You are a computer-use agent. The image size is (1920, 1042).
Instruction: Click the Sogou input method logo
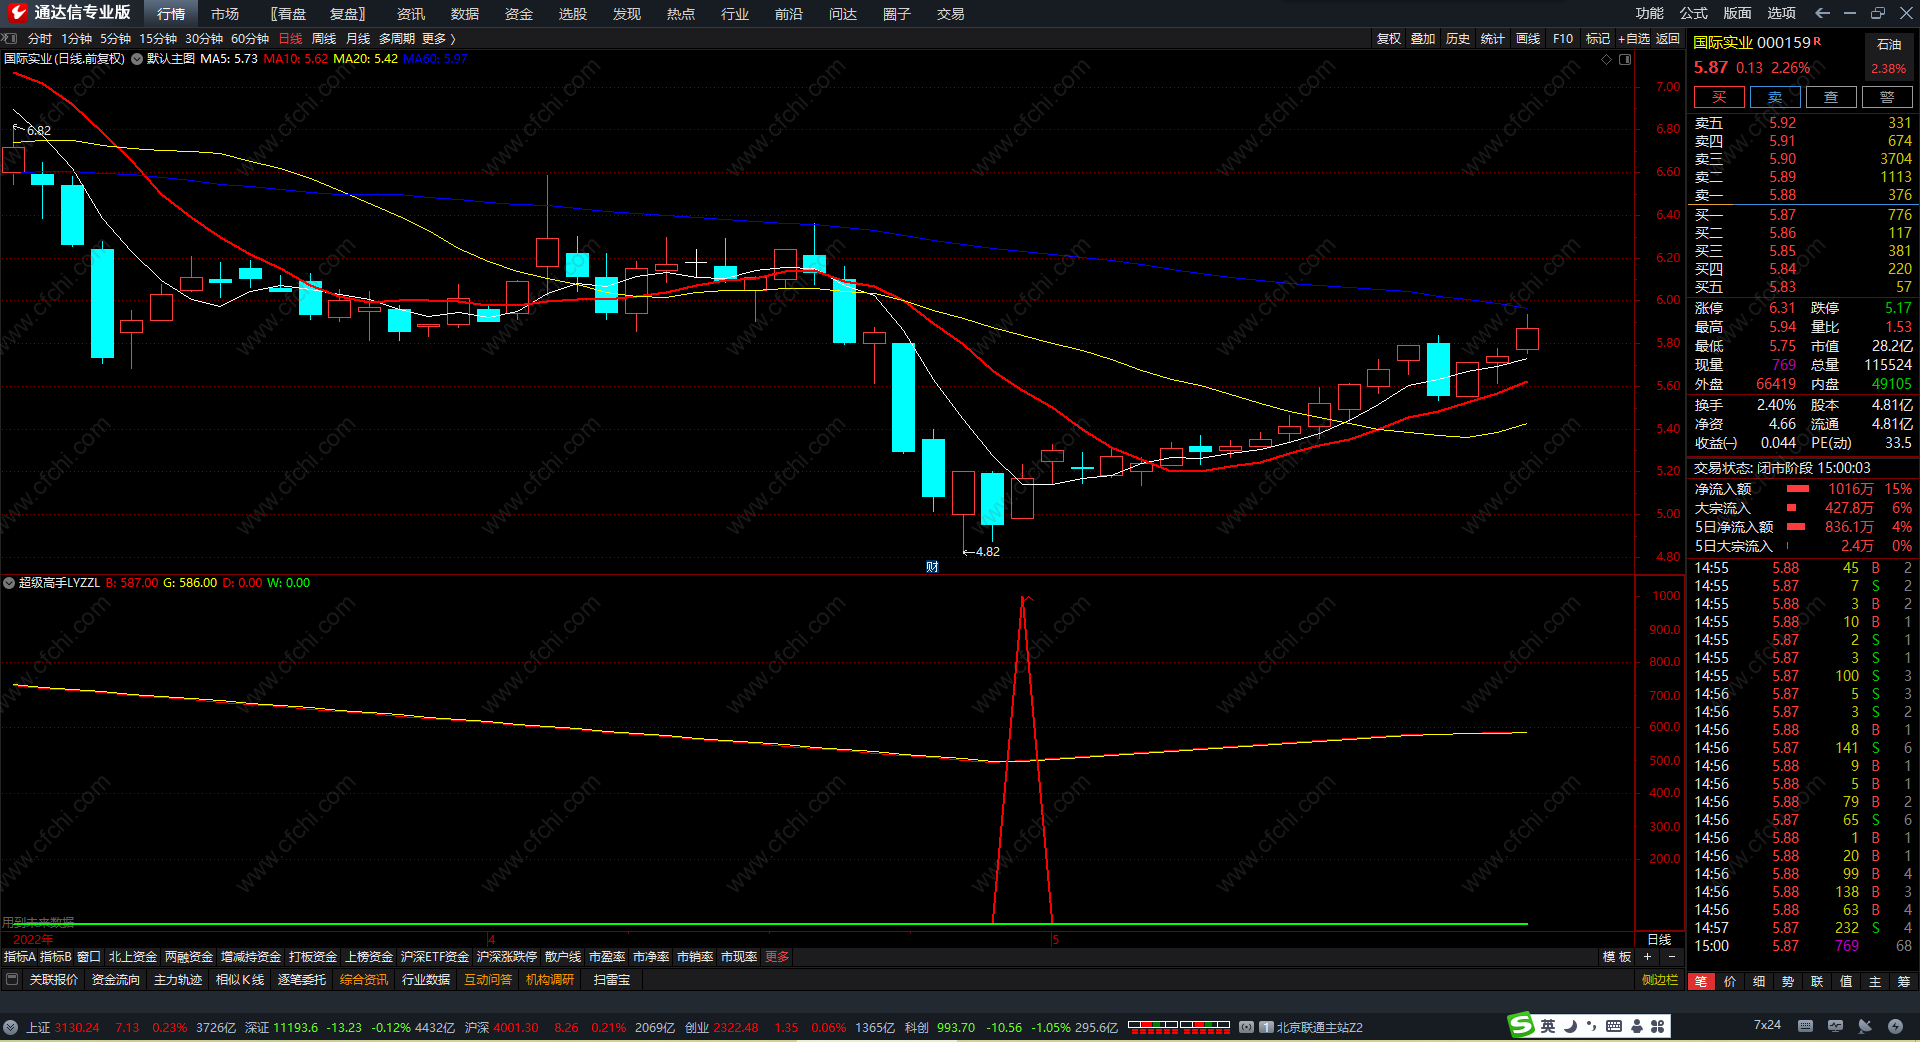(x=1521, y=1025)
